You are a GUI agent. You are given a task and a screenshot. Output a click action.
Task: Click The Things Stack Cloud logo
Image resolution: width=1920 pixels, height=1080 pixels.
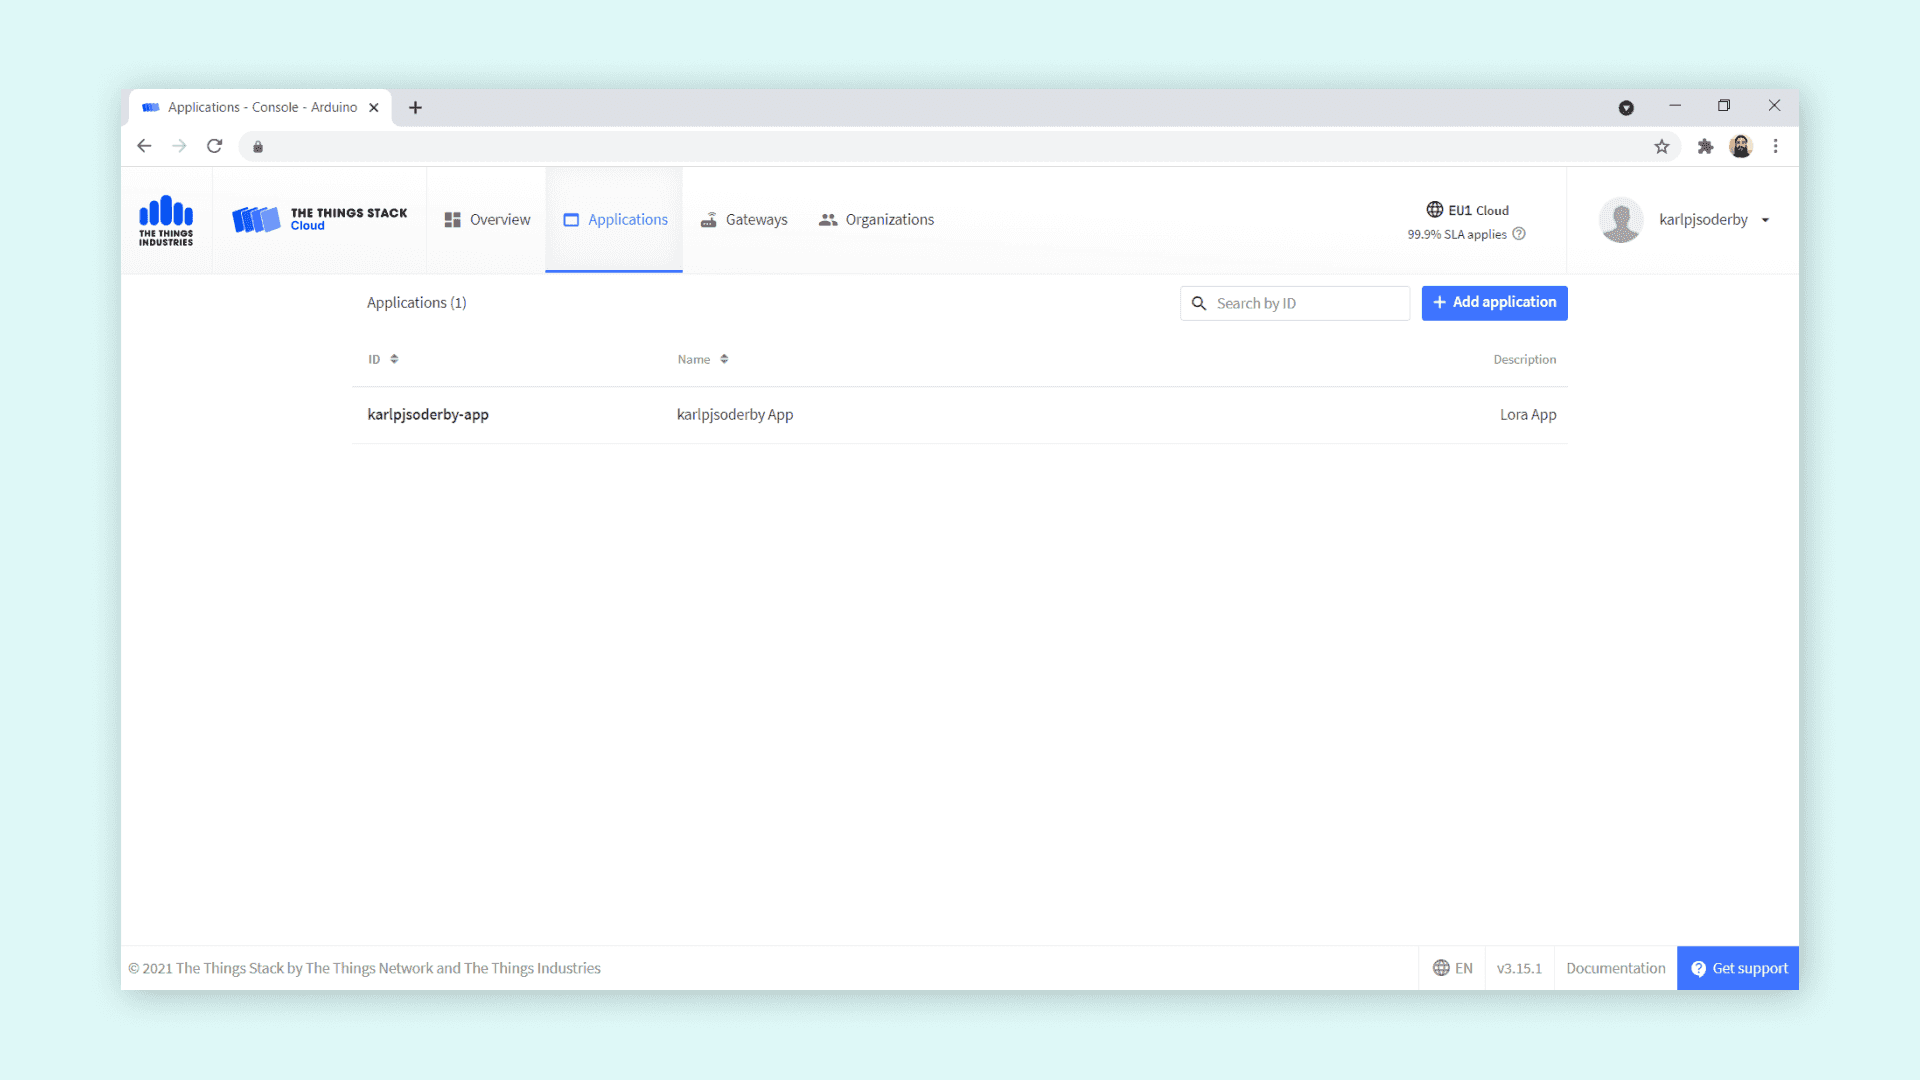click(319, 219)
